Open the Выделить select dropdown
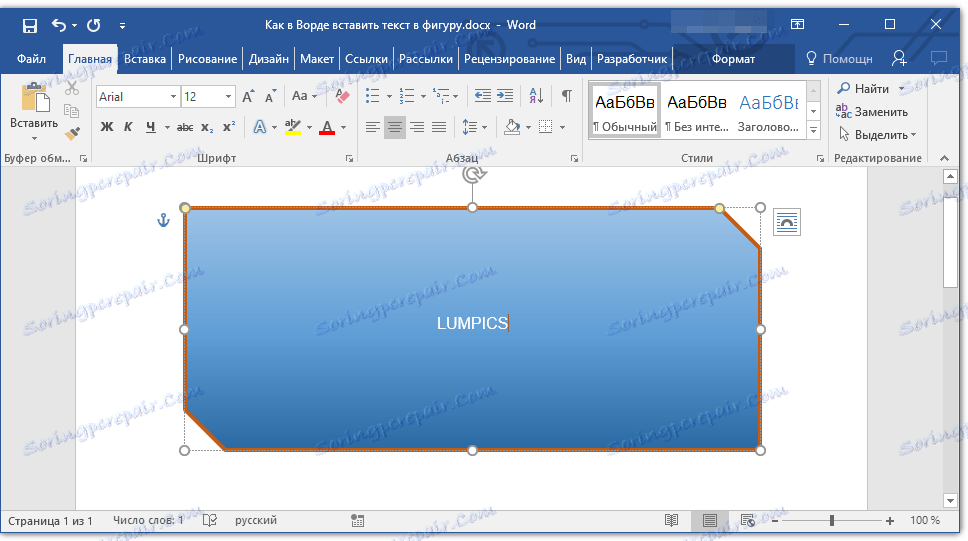The height and width of the screenshot is (541, 968). tap(877, 135)
